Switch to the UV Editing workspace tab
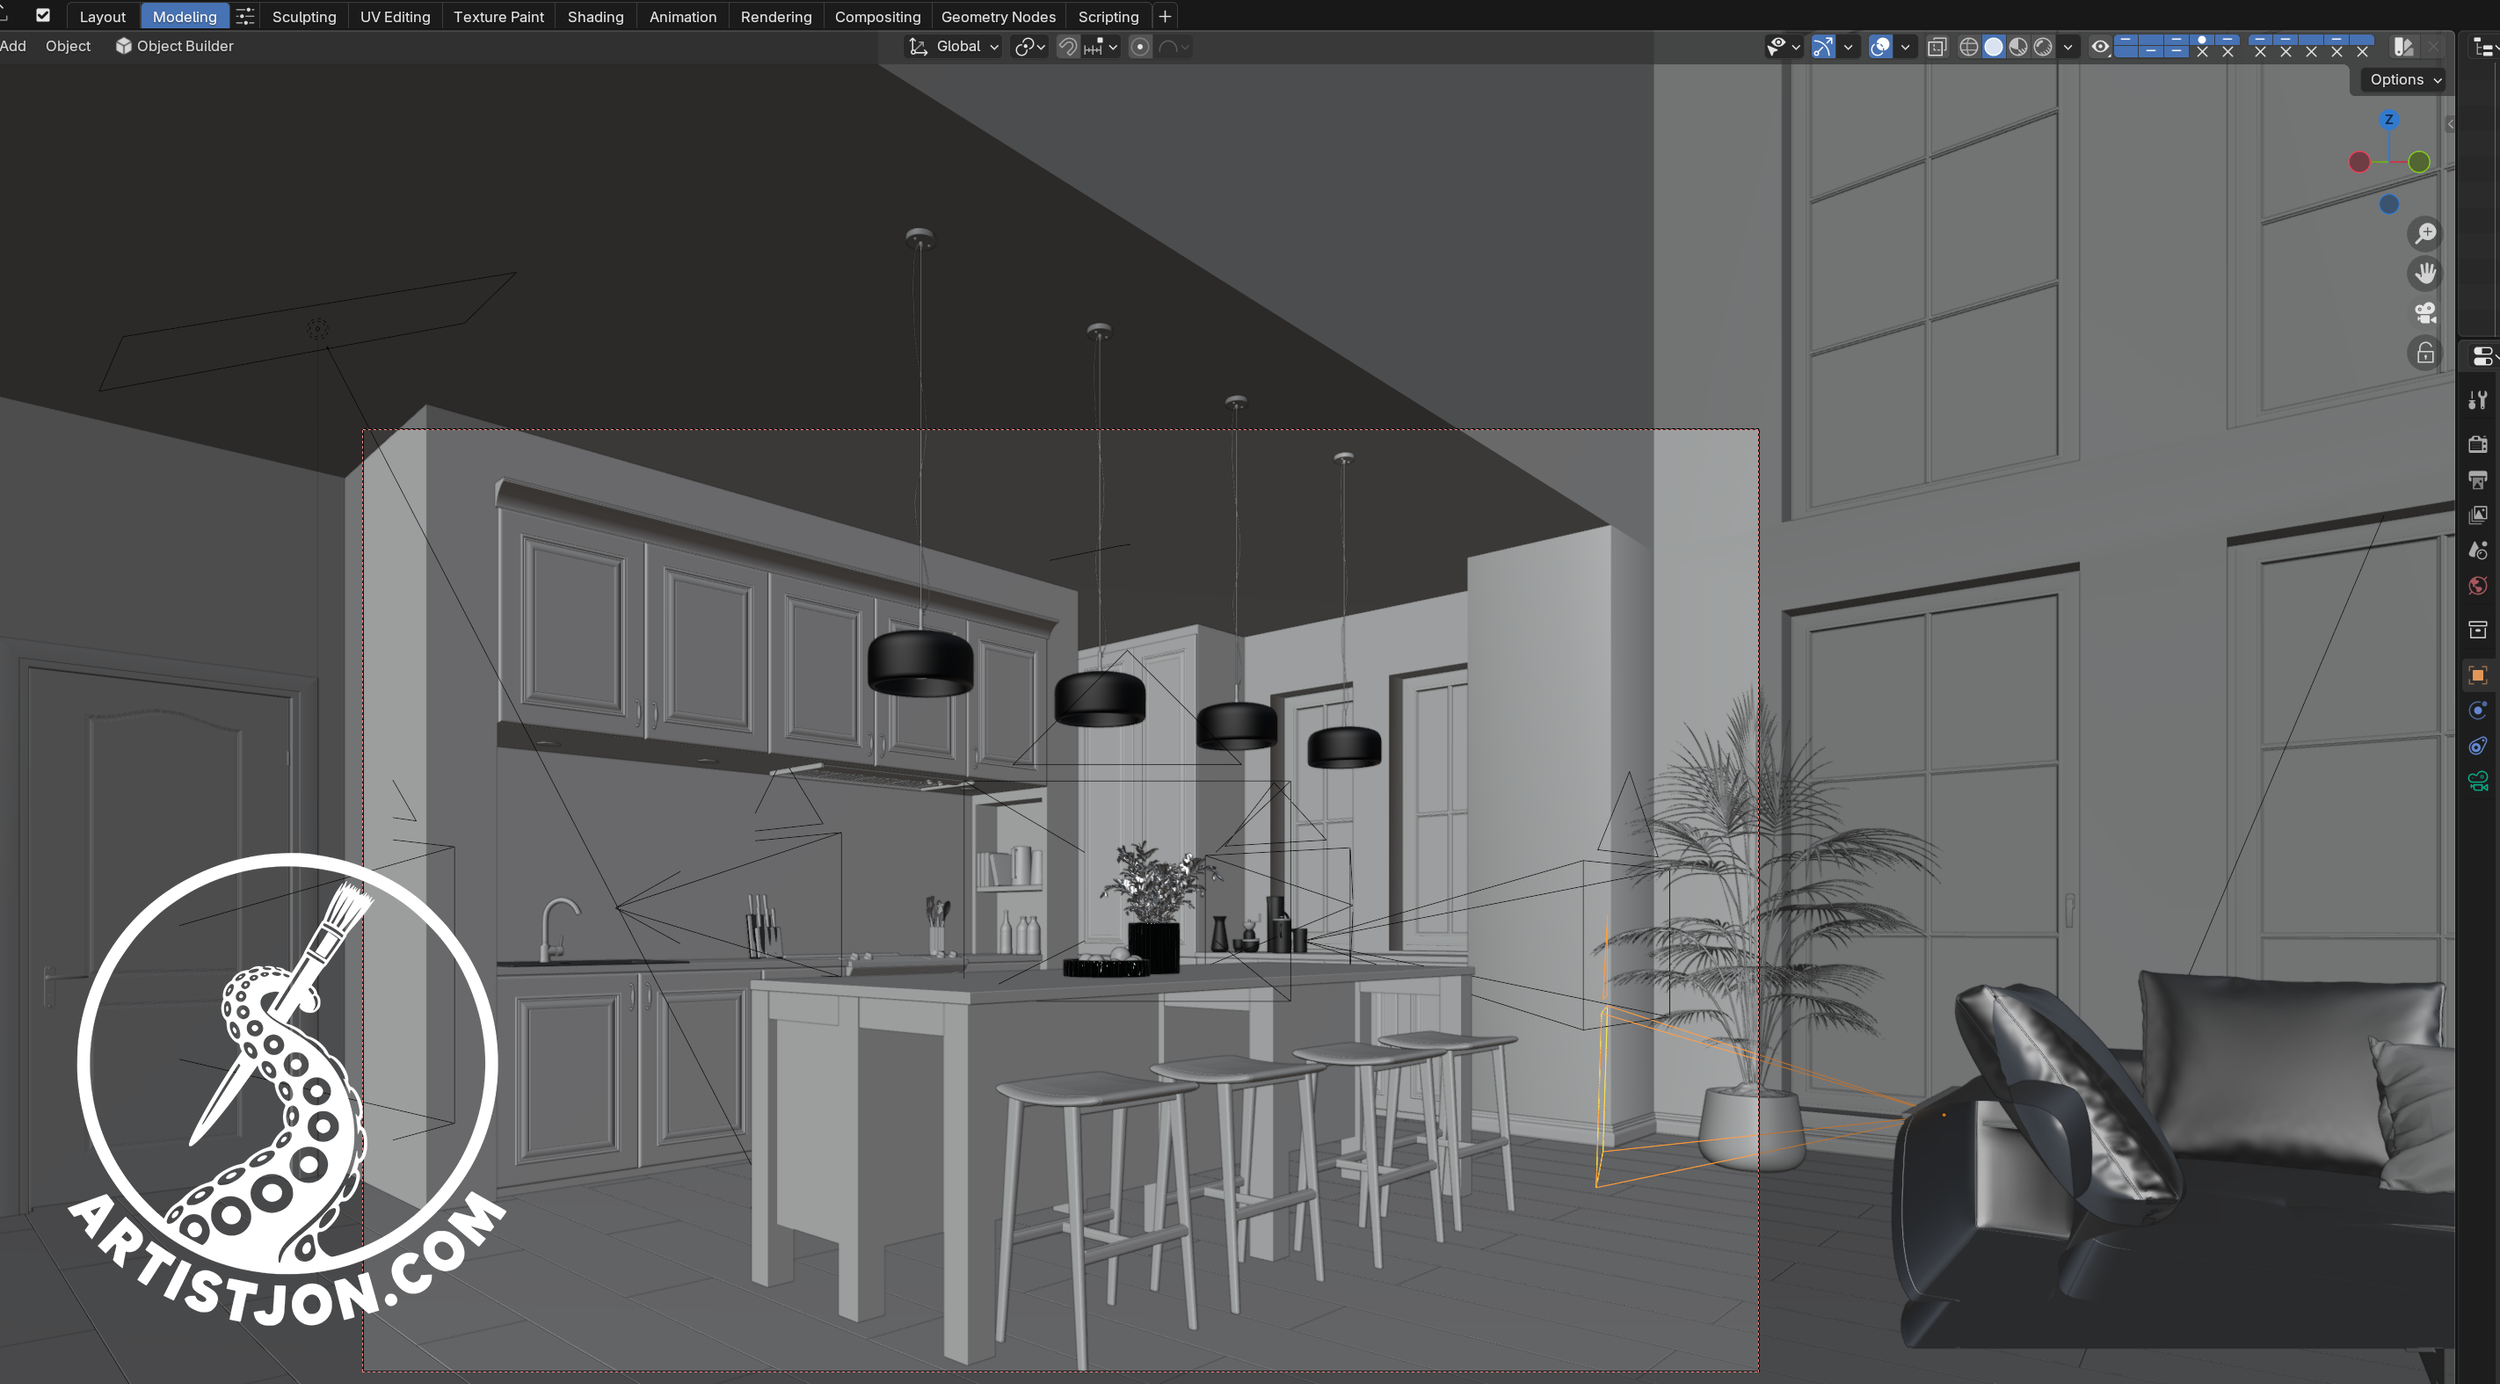2500x1384 pixels. point(395,17)
